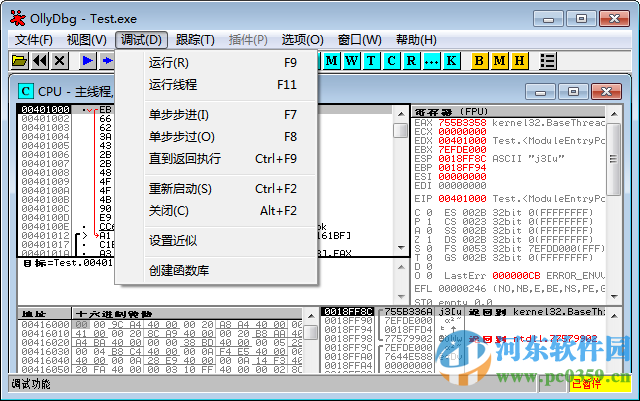Click the list options toolbar icon
640x401 pixels.
click(x=547, y=61)
